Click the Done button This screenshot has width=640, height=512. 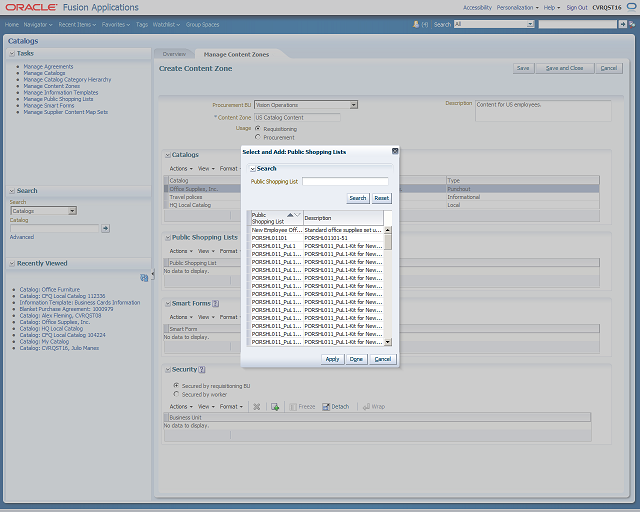[x=356, y=359]
